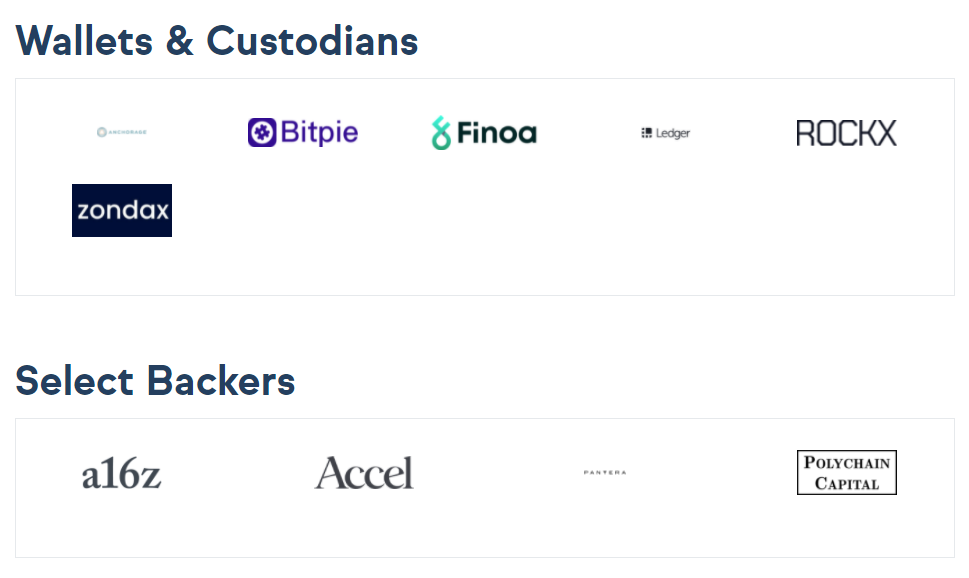Screen dimensions: 969x578
Task: Click the Select Backers heading
Action: tap(155, 380)
